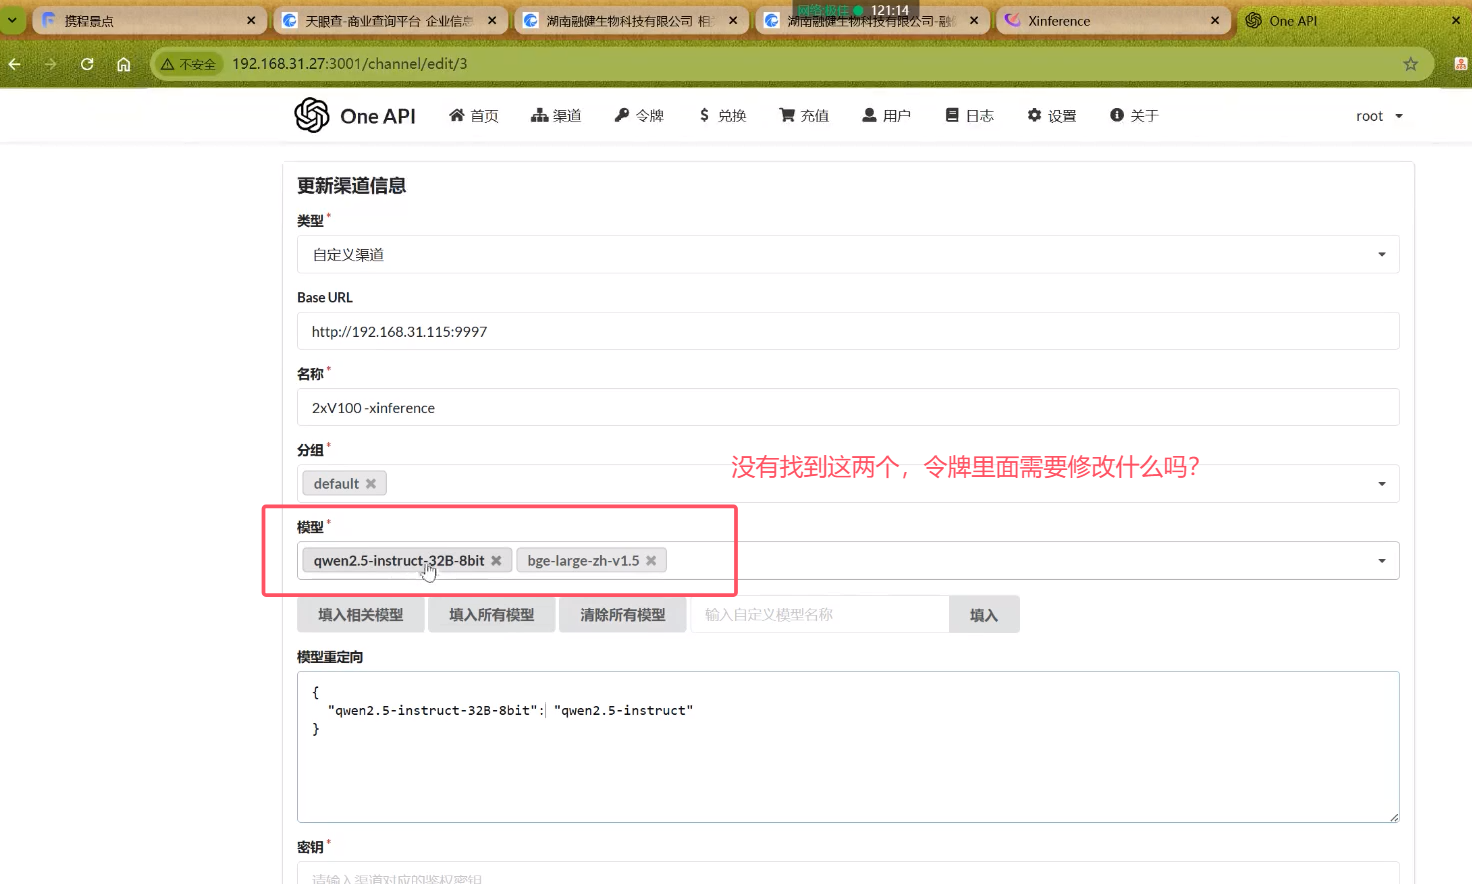The height and width of the screenshot is (884, 1472).
Task: Open the 渠道 channels menu item
Action: tap(556, 116)
